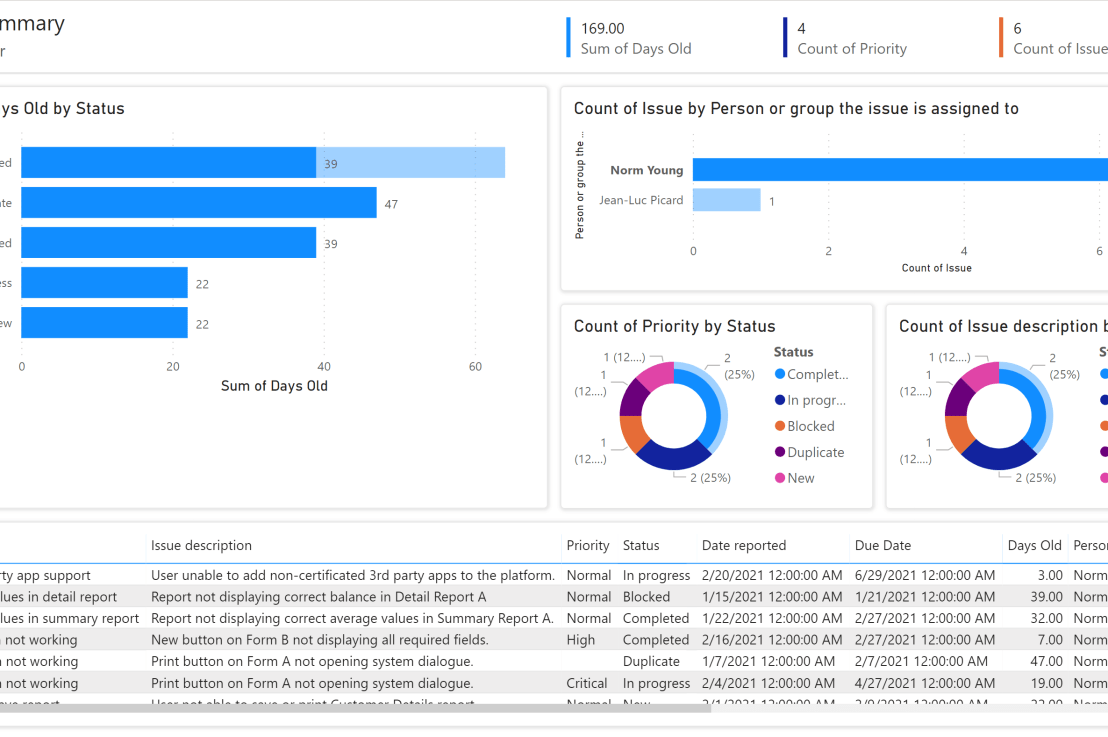
Task: Toggle the Completed legend entry in Count of Priority
Action: 815,373
